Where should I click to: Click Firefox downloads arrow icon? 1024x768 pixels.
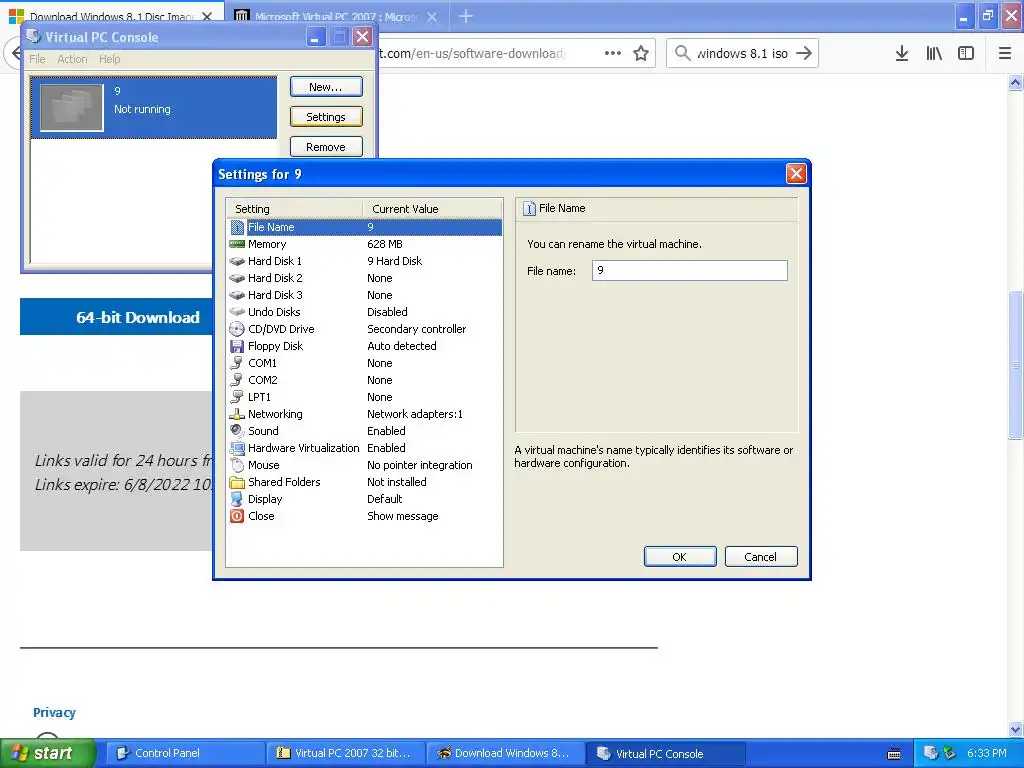(902, 54)
